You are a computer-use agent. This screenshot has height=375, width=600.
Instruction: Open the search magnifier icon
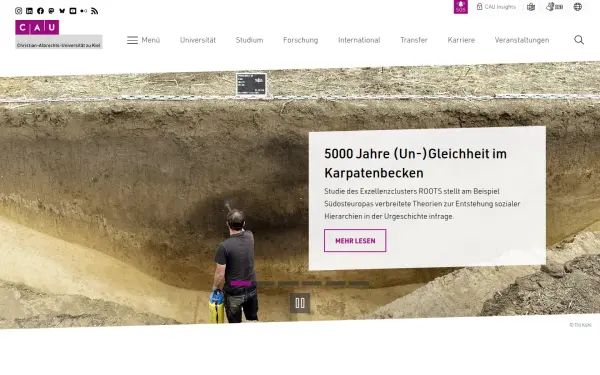(x=579, y=40)
